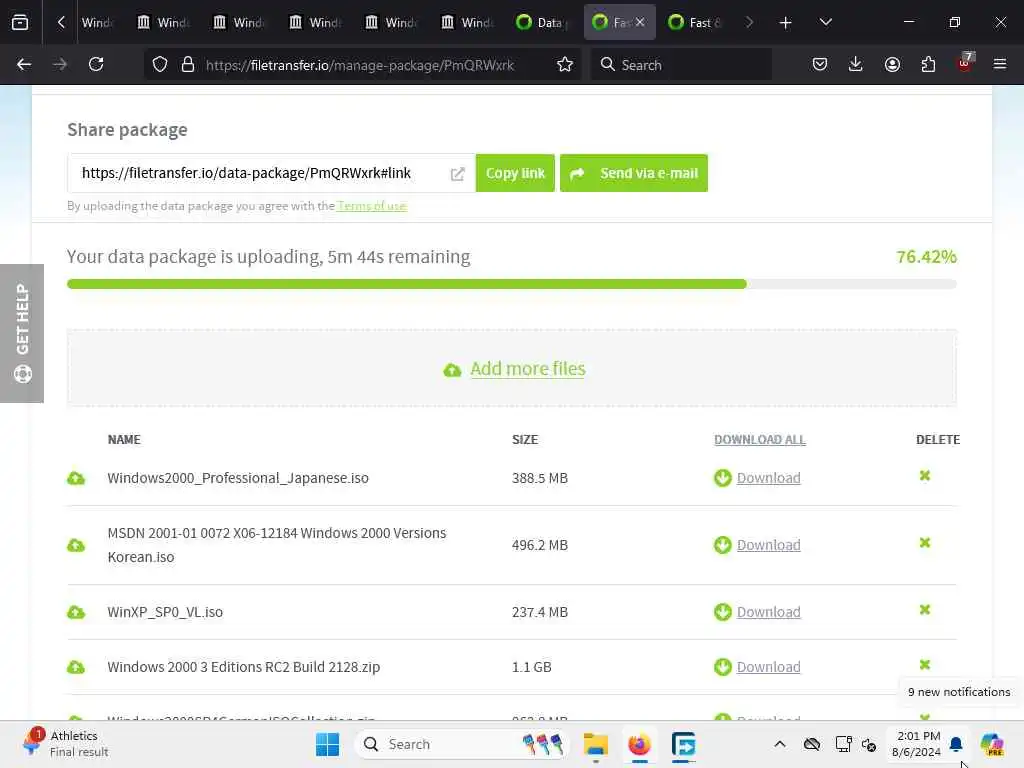Image resolution: width=1024 pixels, height=768 pixels.
Task: Delete WinXP_SP0_VL.iso file
Action: pyautogui.click(x=925, y=610)
